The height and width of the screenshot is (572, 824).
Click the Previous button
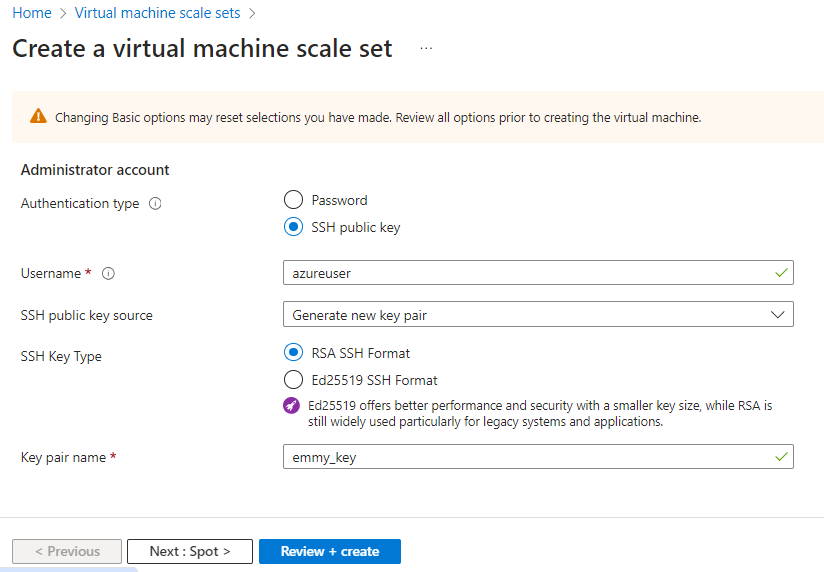click(x=67, y=551)
